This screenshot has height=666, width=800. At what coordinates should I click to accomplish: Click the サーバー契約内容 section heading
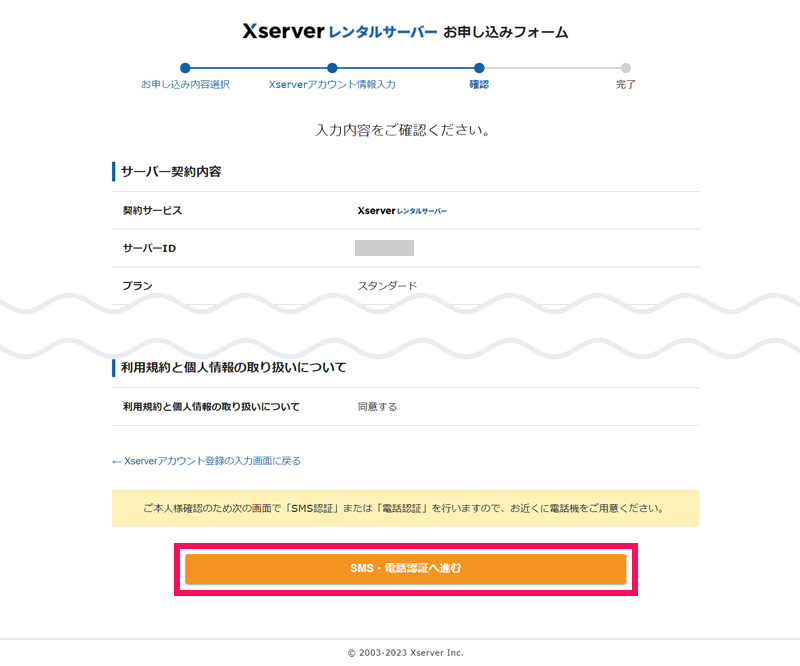[171, 171]
